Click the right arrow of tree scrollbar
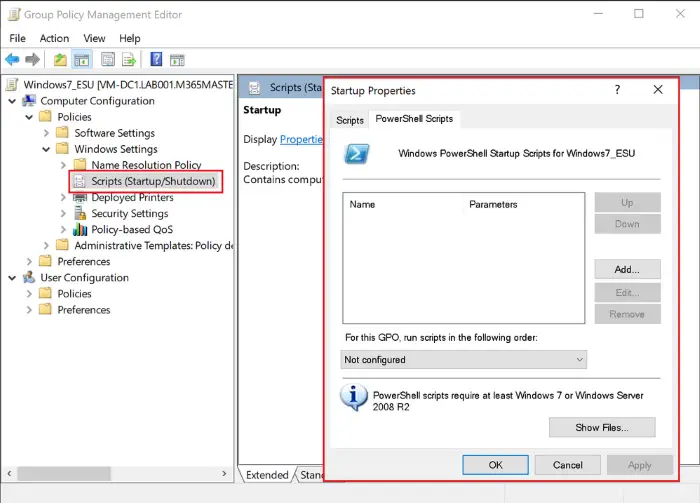The height and width of the screenshot is (503, 700). pyautogui.click(x=224, y=474)
